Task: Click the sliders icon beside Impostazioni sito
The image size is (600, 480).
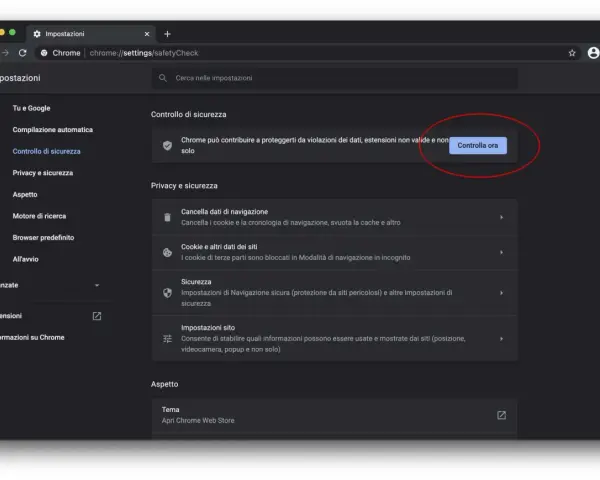Action: click(x=167, y=339)
